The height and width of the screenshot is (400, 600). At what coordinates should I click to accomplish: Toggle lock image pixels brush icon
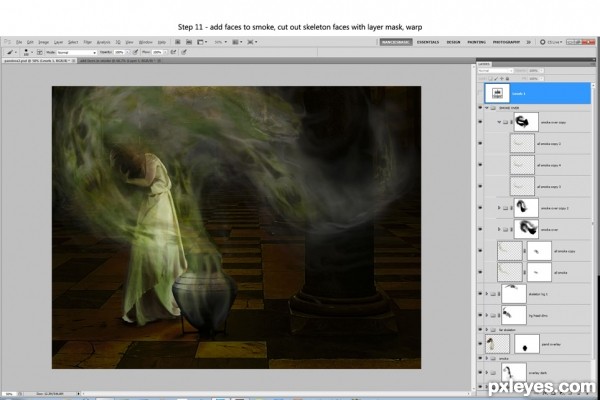point(496,78)
